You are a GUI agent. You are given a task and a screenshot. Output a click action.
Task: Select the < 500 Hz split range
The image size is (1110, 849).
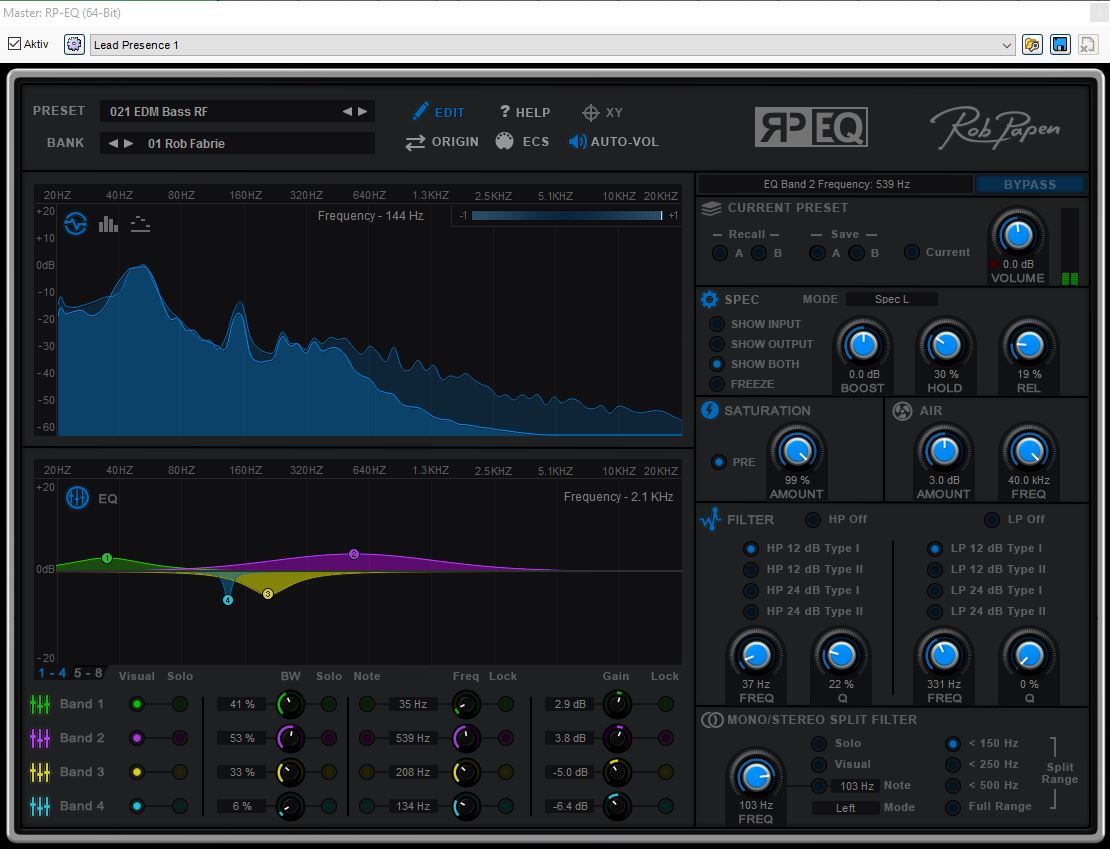point(953,785)
